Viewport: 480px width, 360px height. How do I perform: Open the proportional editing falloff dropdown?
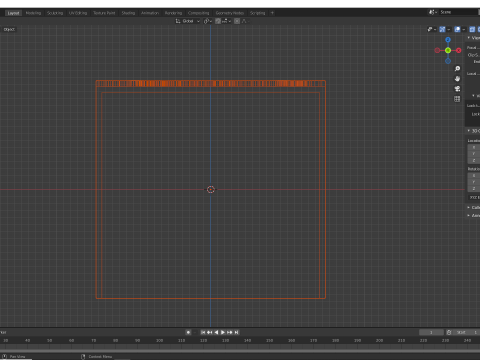(245, 21)
